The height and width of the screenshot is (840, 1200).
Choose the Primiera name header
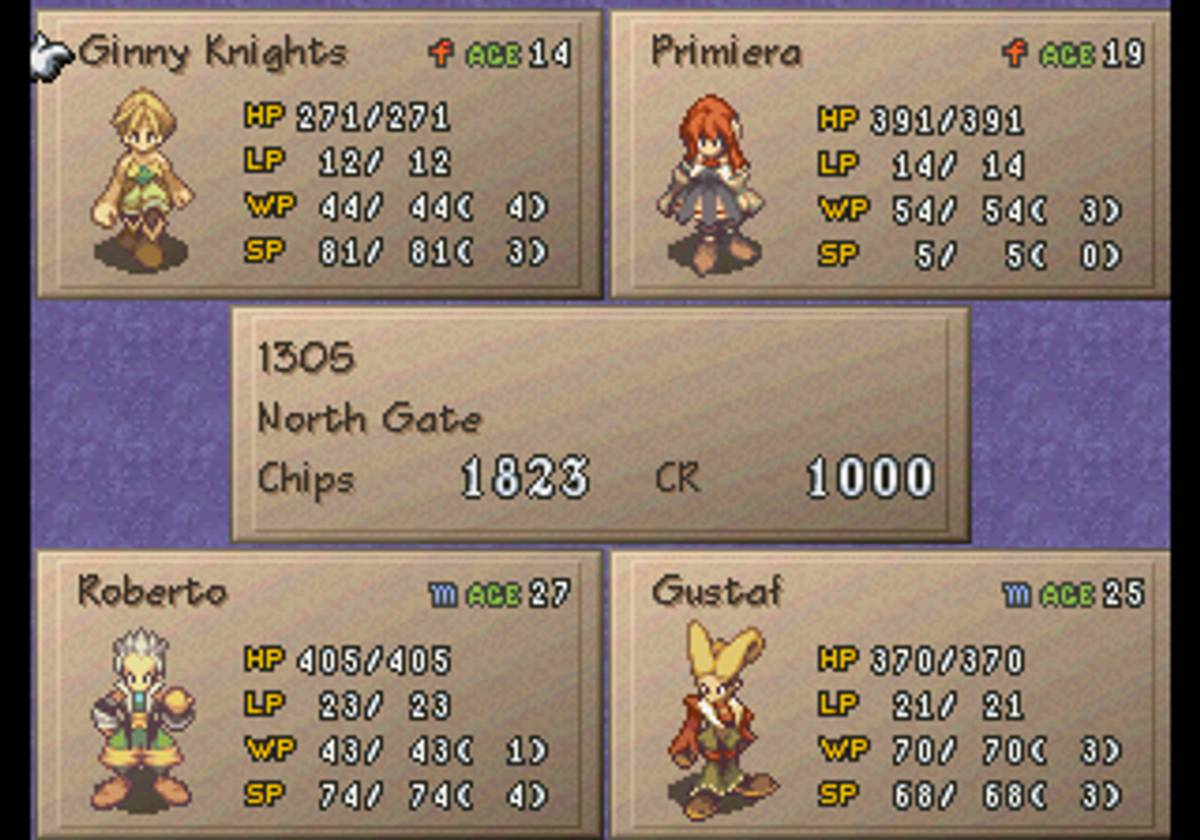pos(726,51)
